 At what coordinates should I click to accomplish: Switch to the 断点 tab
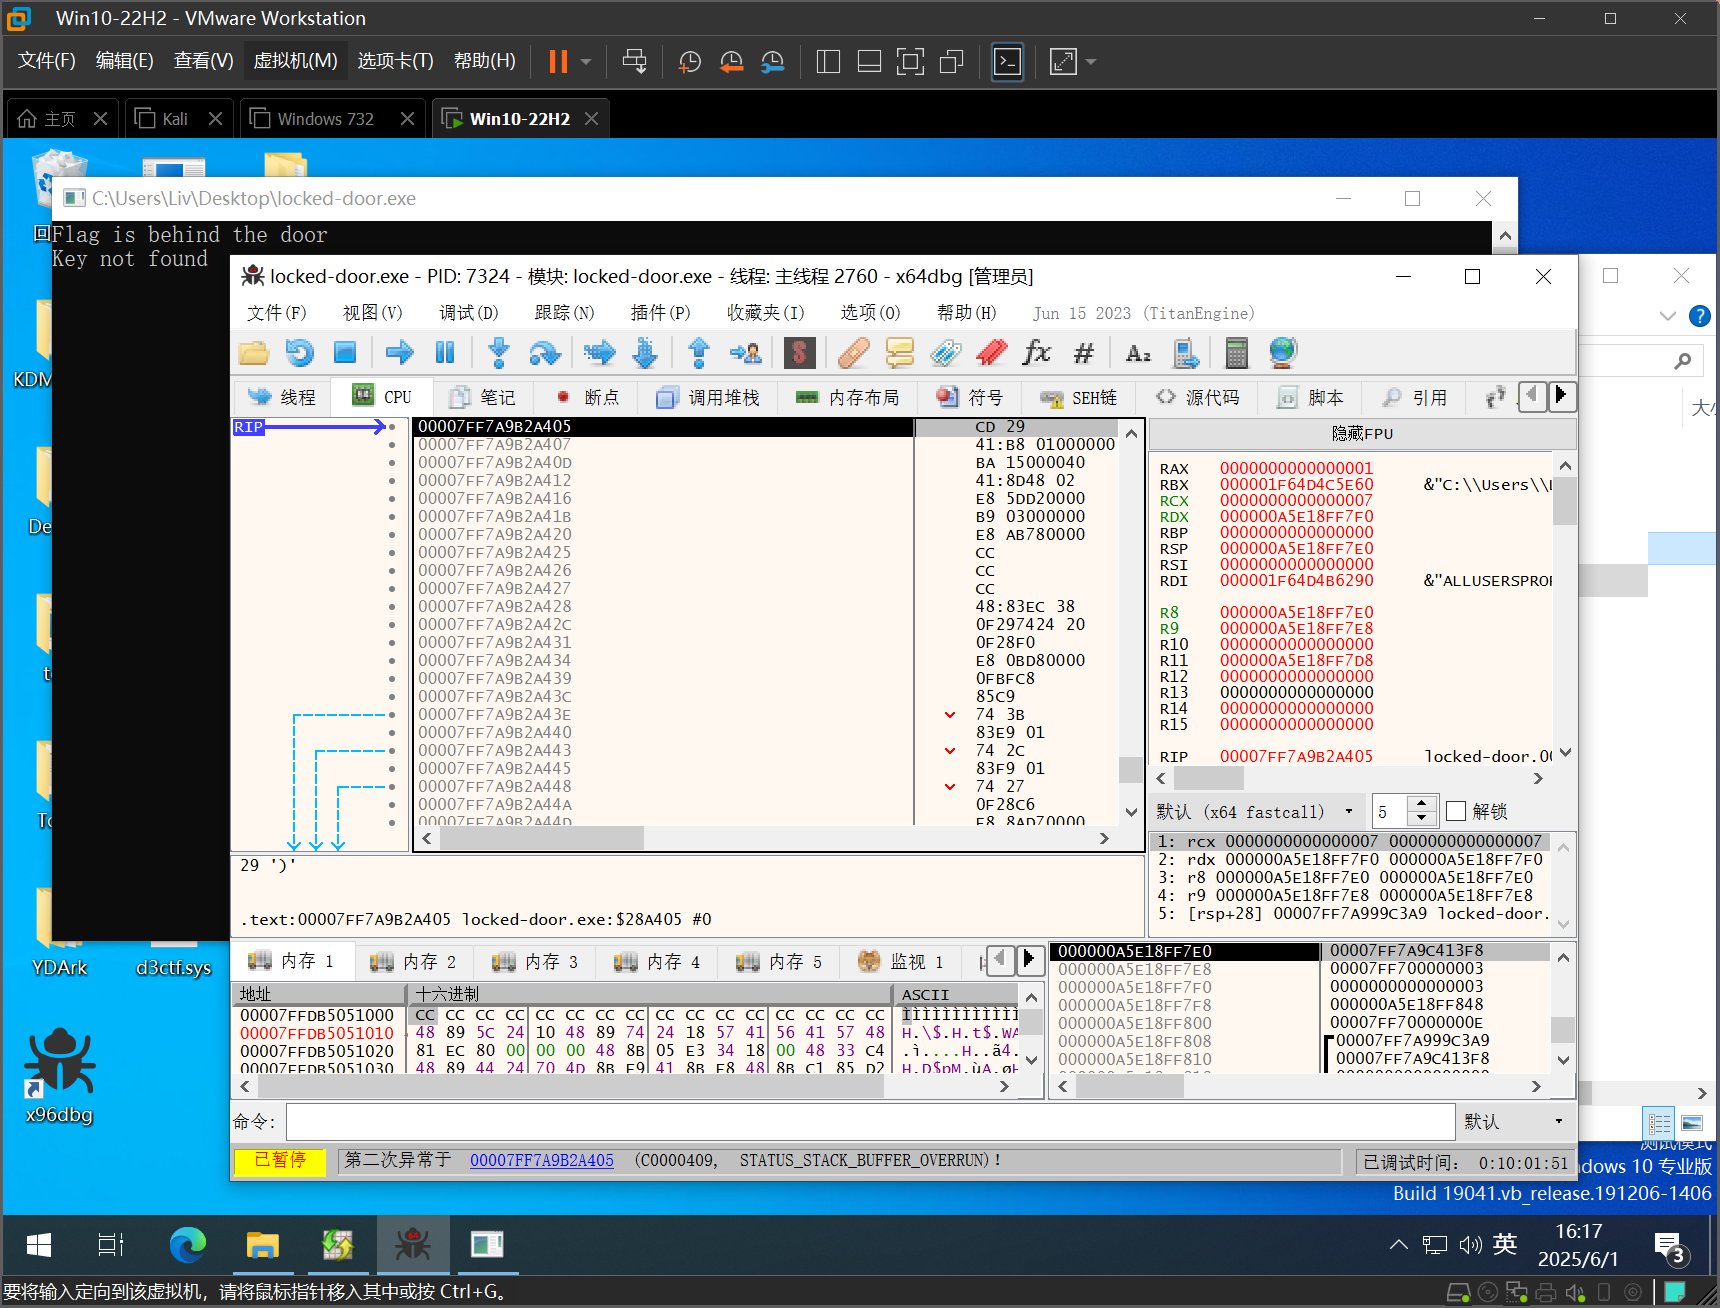click(x=587, y=397)
